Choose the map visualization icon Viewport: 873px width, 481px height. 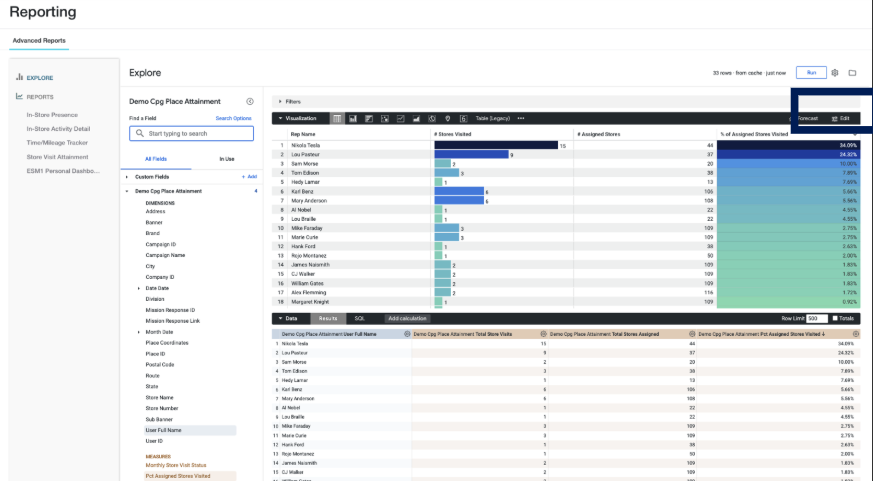[448, 119]
